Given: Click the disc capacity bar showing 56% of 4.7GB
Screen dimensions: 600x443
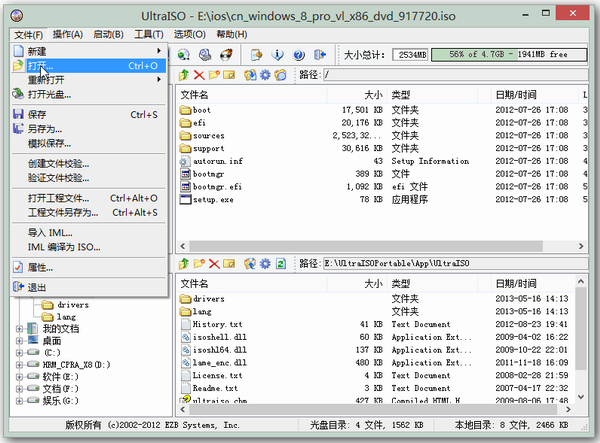Looking at the screenshot, I should pos(509,55).
